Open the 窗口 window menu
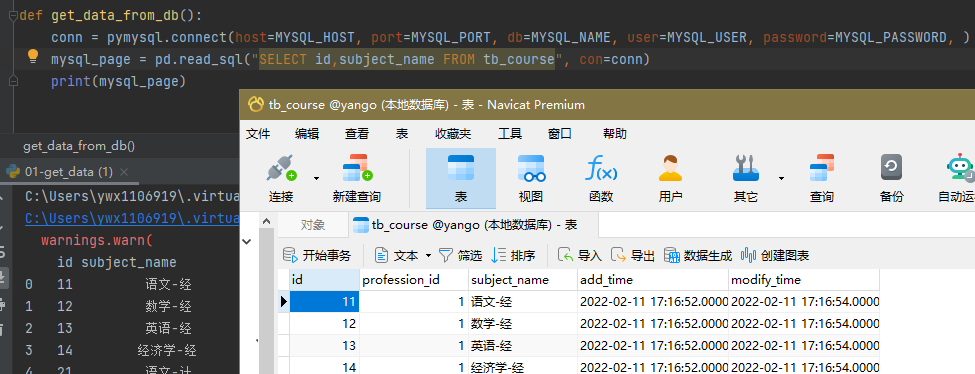 (x=560, y=134)
